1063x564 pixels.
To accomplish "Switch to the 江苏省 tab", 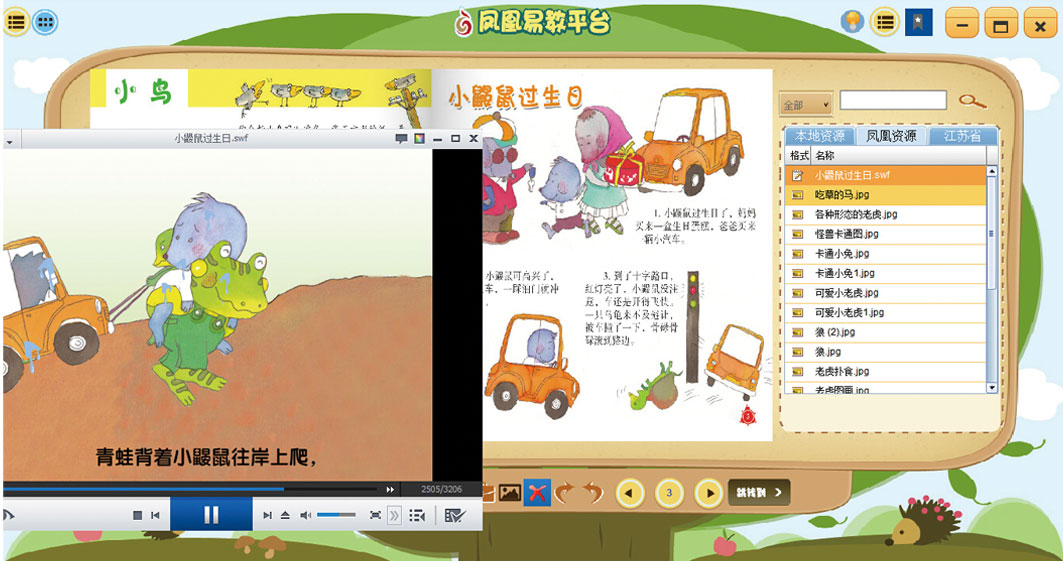I will point(963,136).
